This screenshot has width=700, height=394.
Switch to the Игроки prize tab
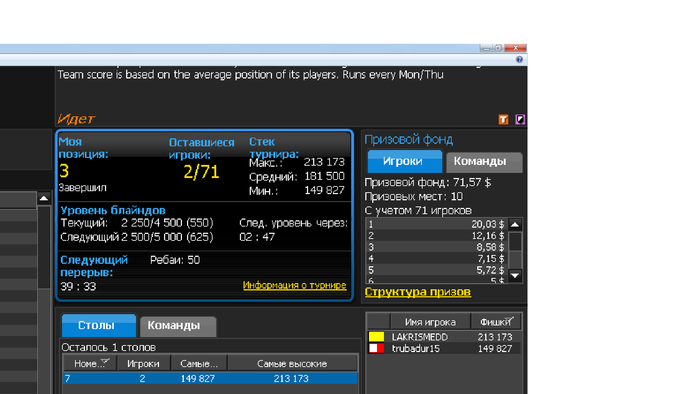pos(404,161)
